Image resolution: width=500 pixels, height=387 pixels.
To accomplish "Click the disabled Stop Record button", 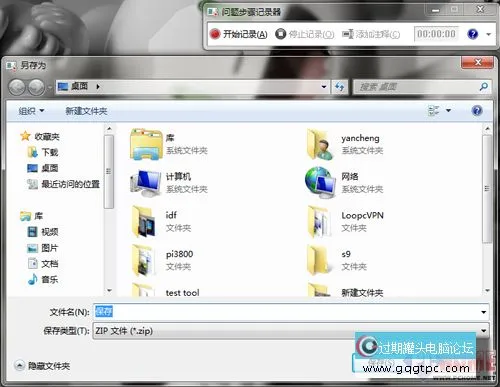I will (305, 34).
